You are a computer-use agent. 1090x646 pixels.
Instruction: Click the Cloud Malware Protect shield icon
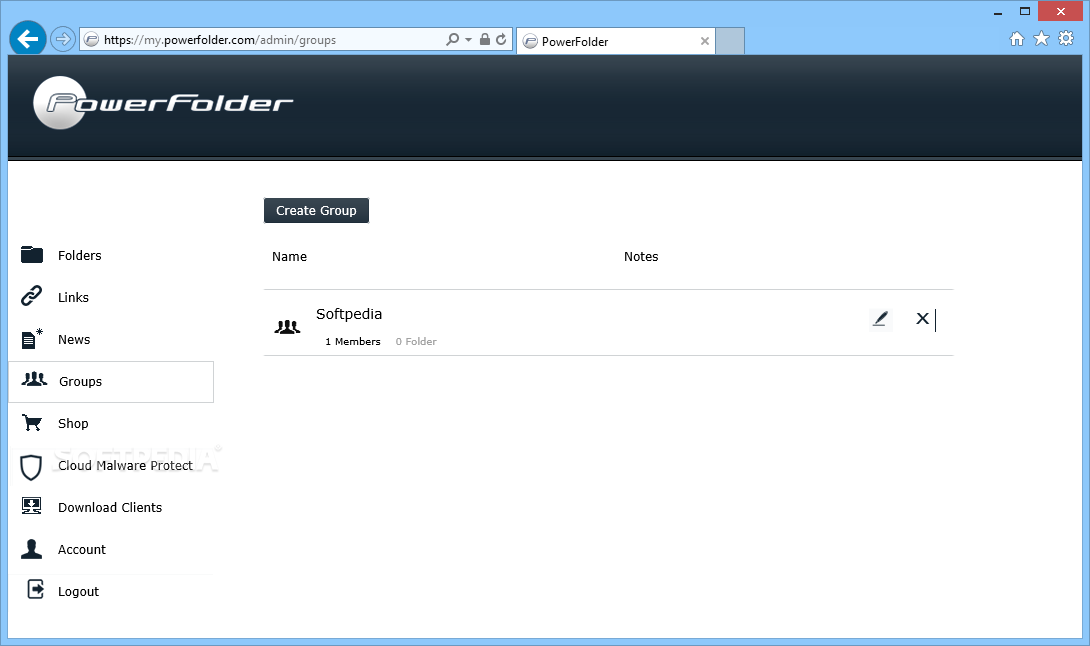[x=31, y=467]
